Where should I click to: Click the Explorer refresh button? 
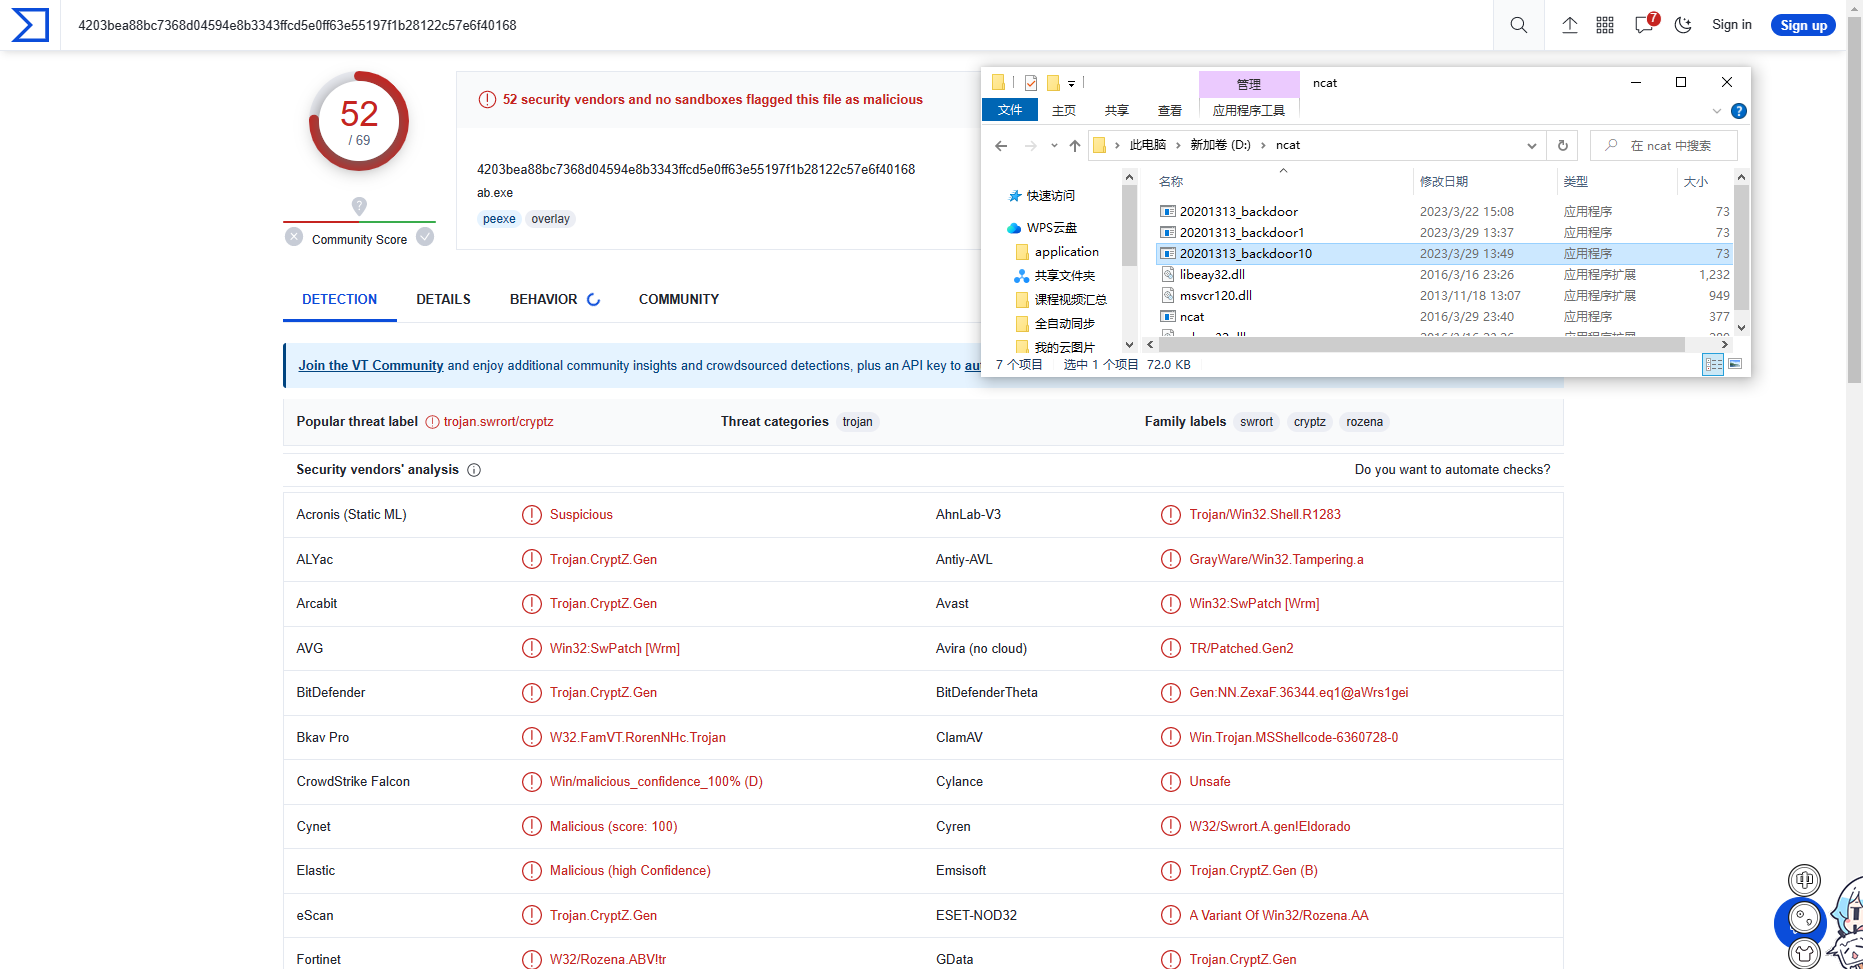[x=1563, y=146]
